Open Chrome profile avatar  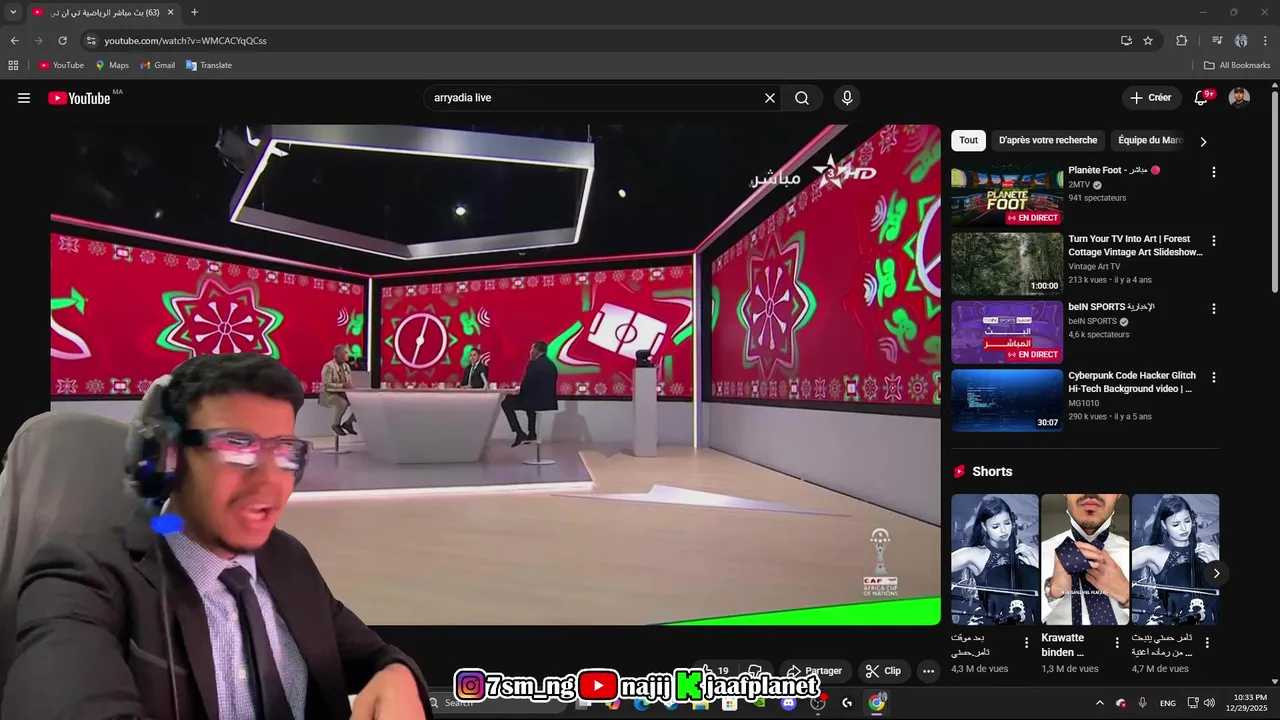click(1241, 41)
